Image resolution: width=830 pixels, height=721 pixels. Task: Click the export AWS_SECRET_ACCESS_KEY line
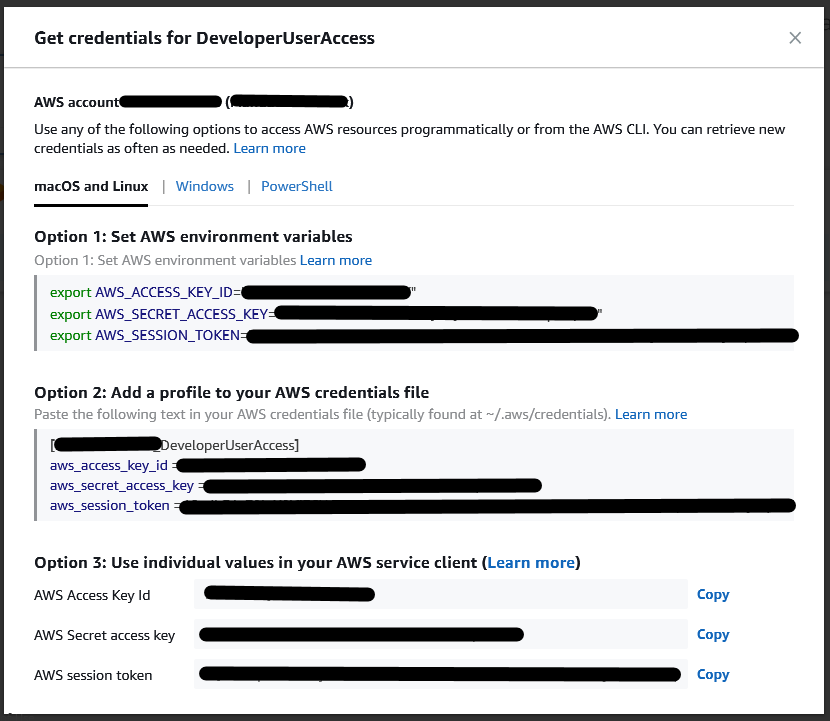[326, 314]
